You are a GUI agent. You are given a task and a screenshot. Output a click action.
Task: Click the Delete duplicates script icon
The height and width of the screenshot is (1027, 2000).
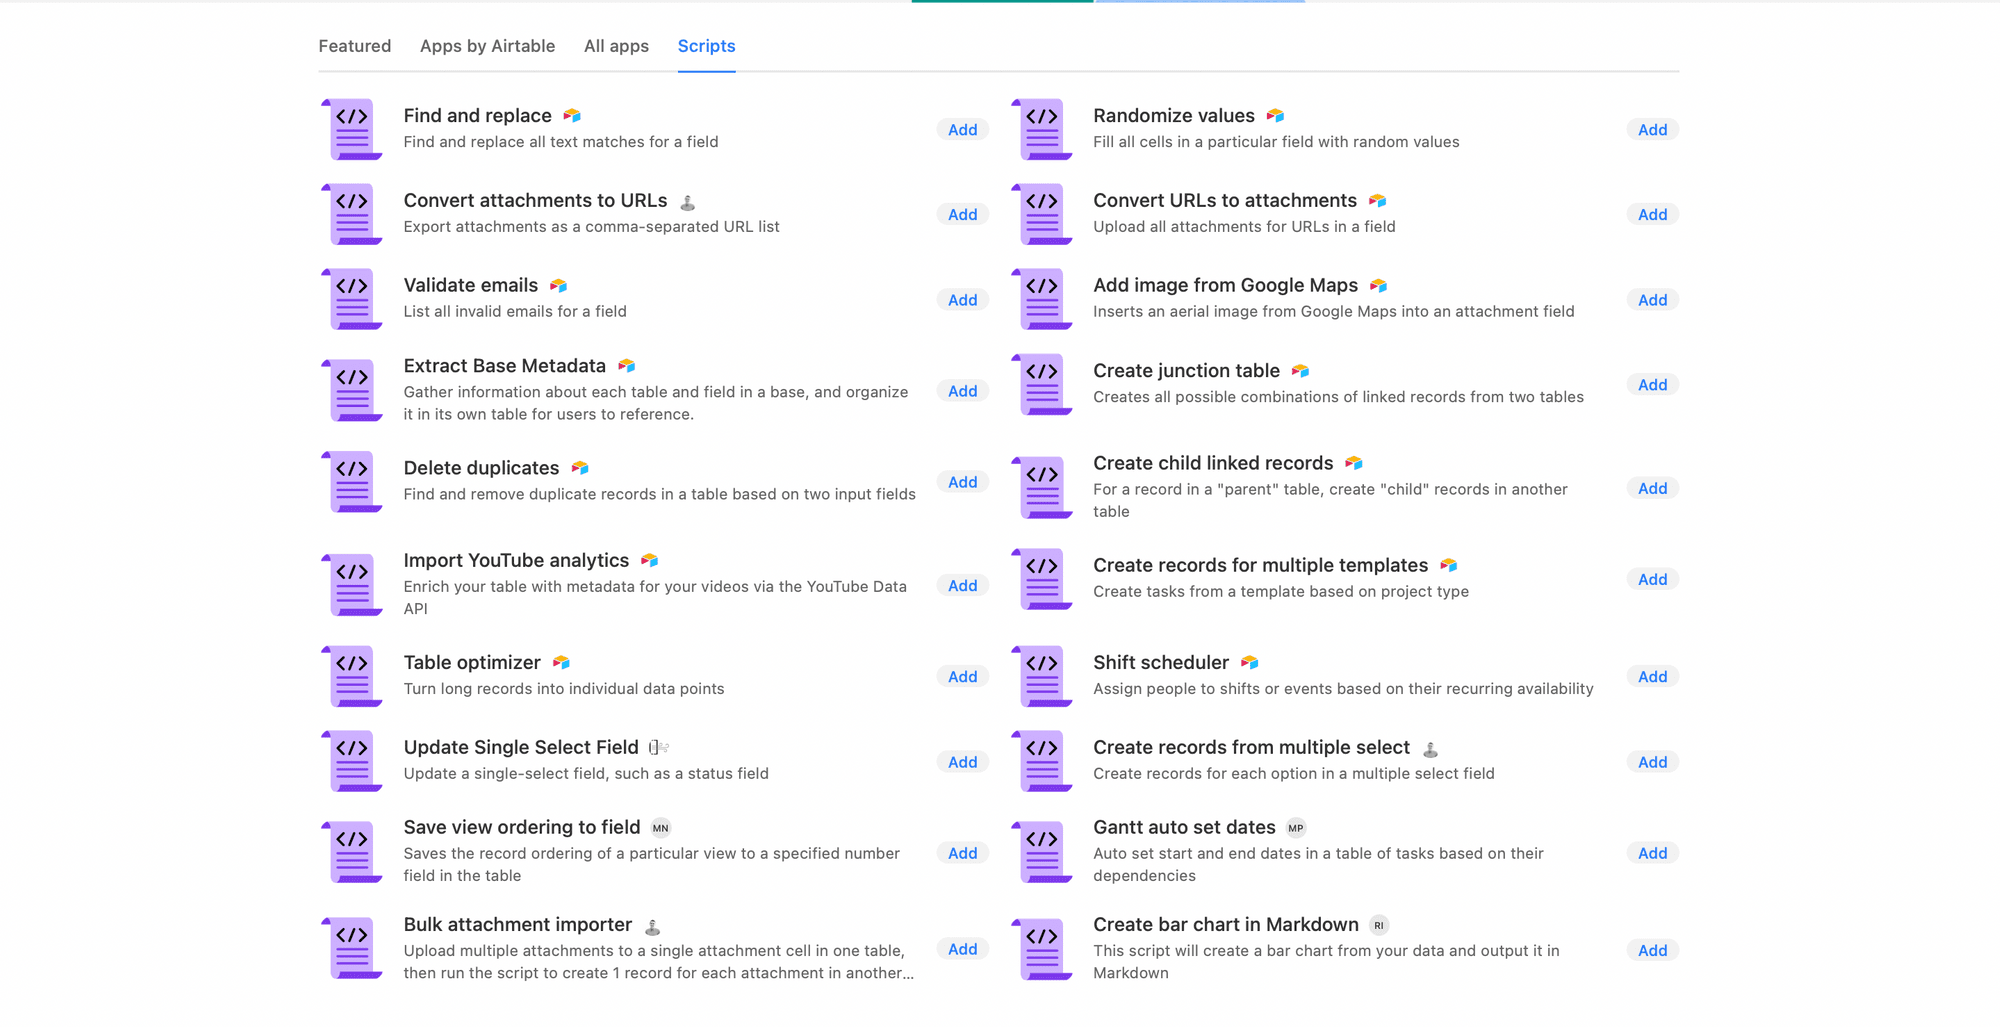coord(352,481)
